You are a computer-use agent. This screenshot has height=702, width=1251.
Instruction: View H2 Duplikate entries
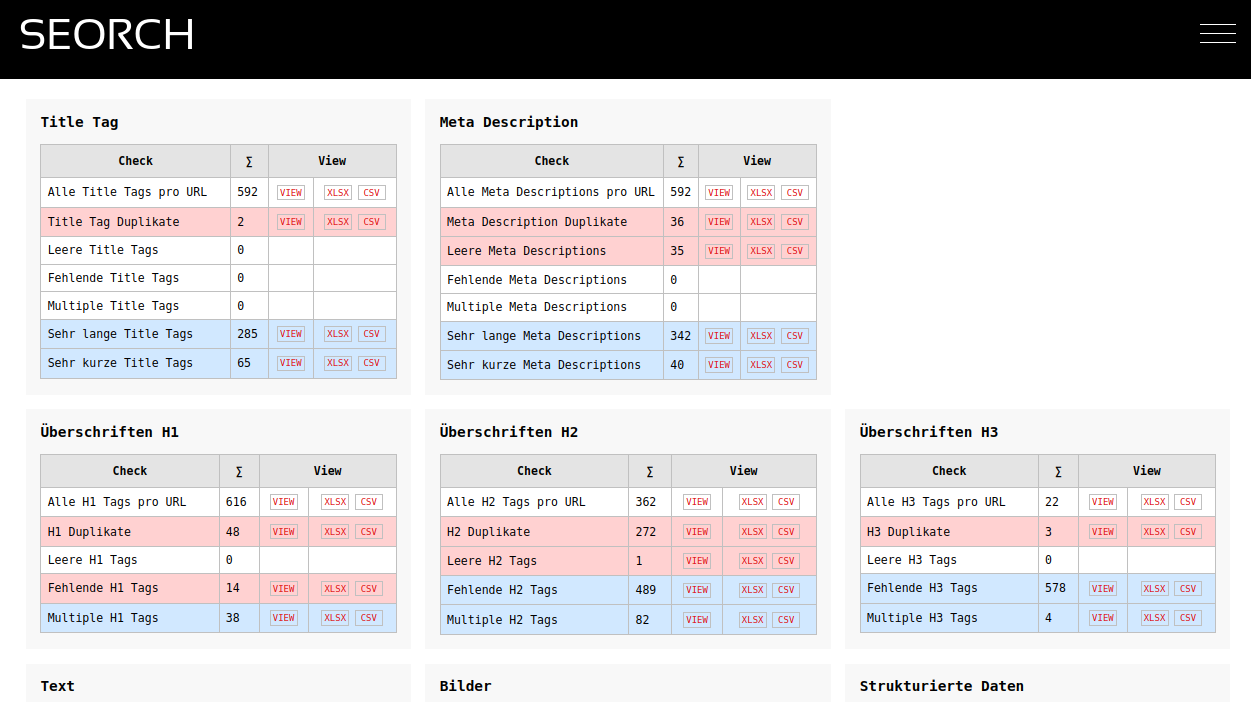point(697,532)
